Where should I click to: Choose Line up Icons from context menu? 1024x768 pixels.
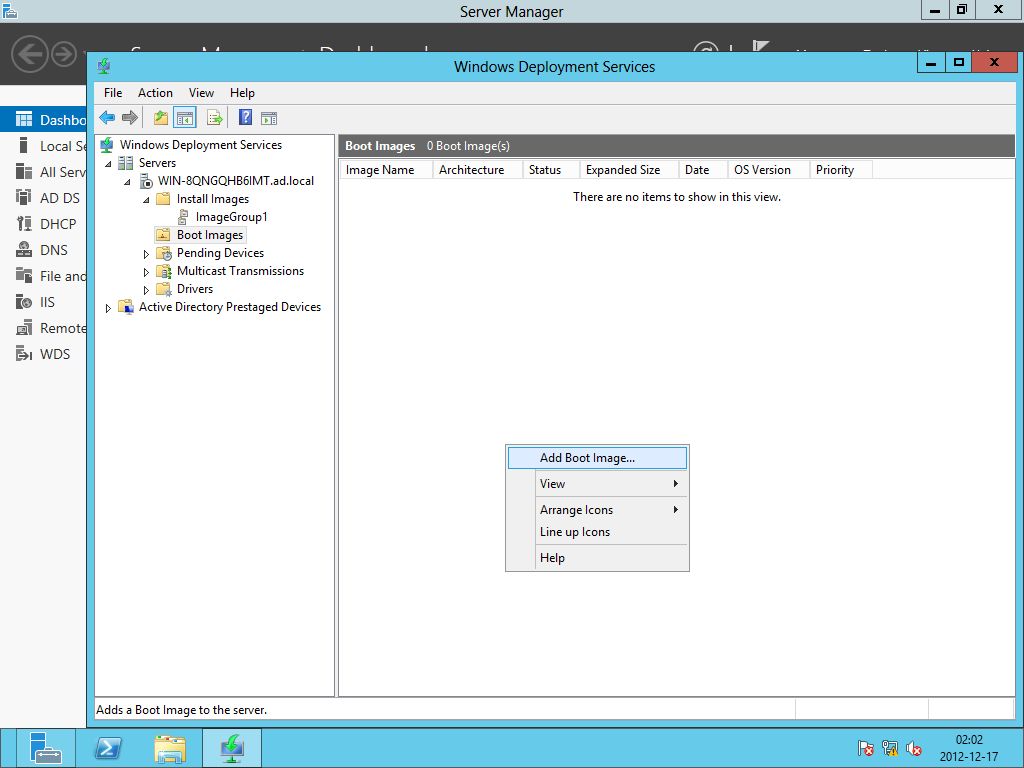pos(597,532)
